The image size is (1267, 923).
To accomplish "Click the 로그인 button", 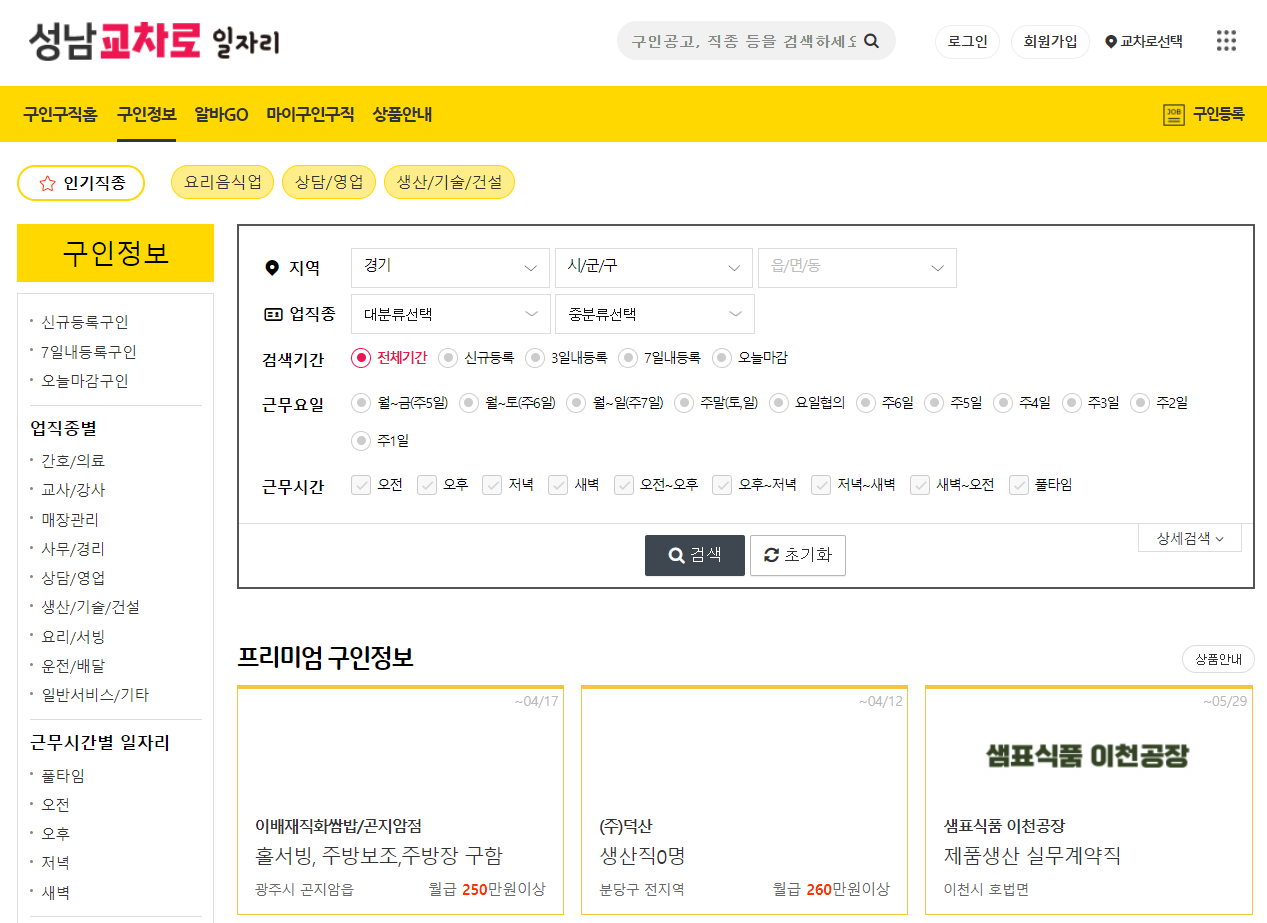I will click(966, 41).
